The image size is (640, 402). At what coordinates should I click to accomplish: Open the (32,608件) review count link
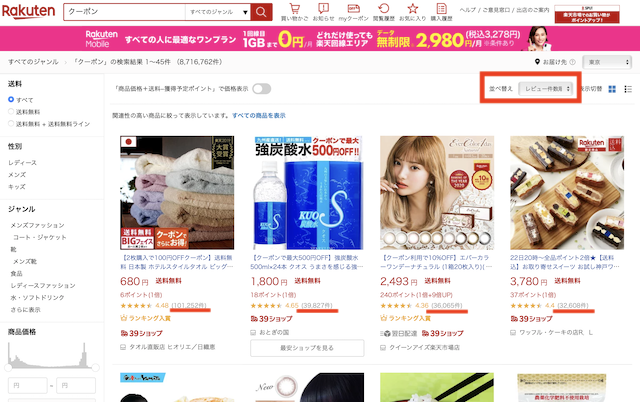(573, 305)
